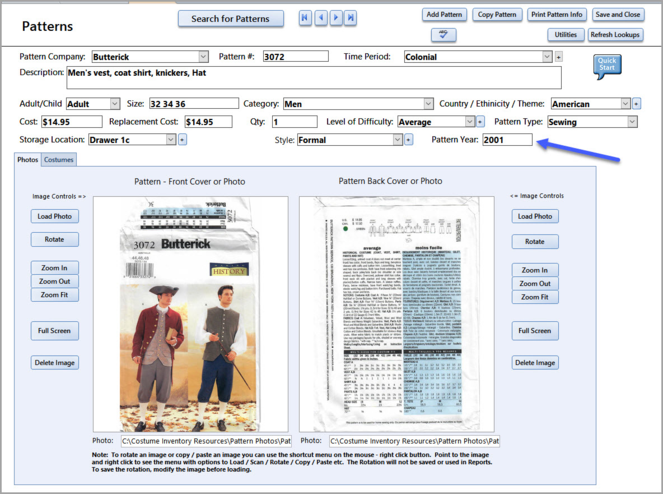Open Utilities button
Screen dimensions: 663x494
click(566, 35)
